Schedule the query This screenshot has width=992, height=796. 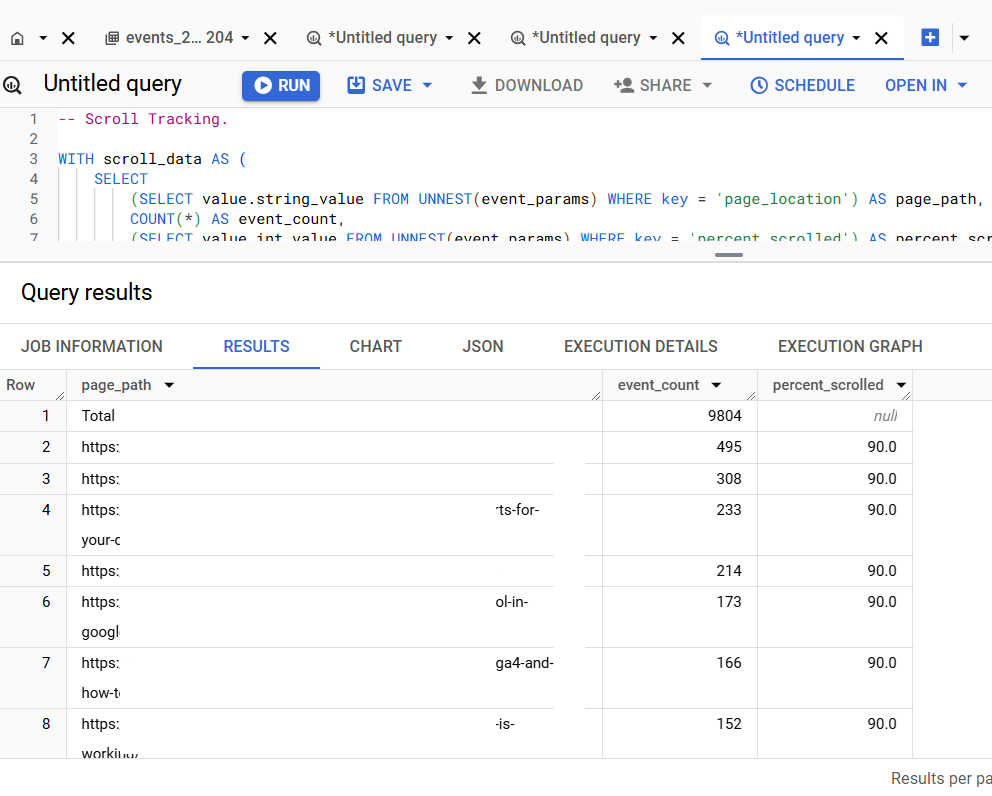point(802,85)
